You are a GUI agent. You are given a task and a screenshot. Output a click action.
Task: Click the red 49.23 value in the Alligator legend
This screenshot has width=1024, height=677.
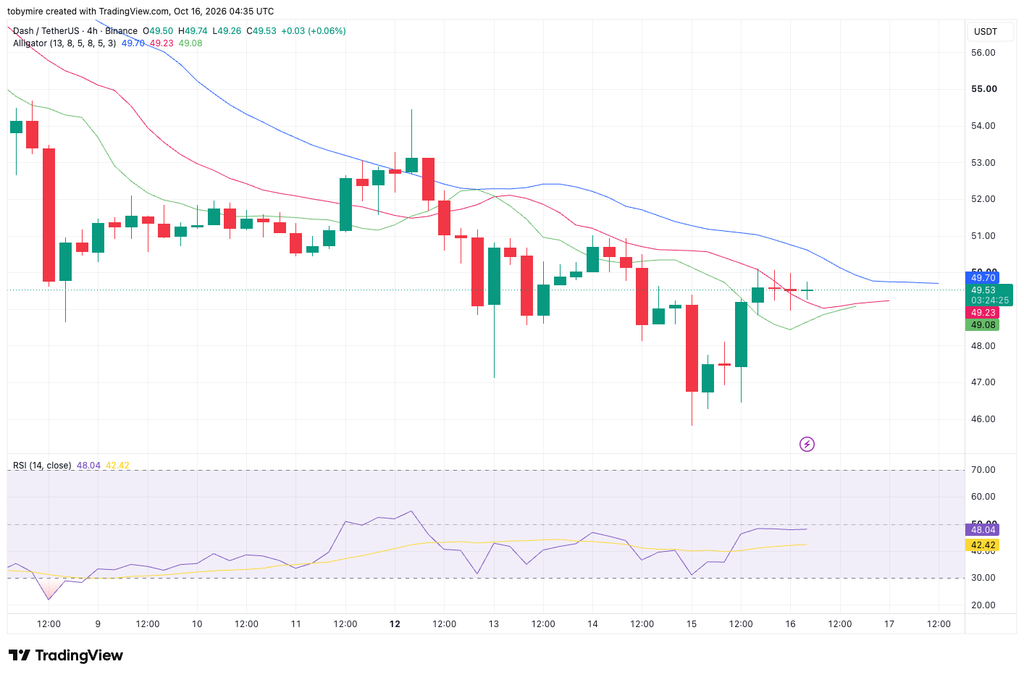click(x=161, y=43)
